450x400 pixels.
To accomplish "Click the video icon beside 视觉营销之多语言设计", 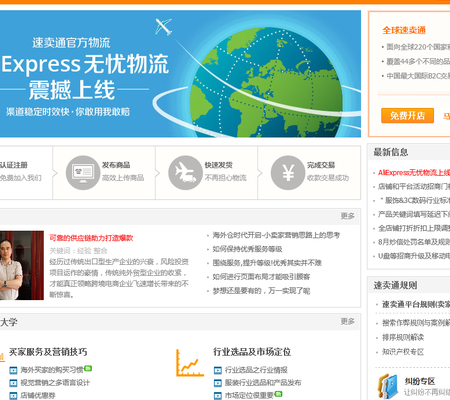I will [x=13, y=383].
